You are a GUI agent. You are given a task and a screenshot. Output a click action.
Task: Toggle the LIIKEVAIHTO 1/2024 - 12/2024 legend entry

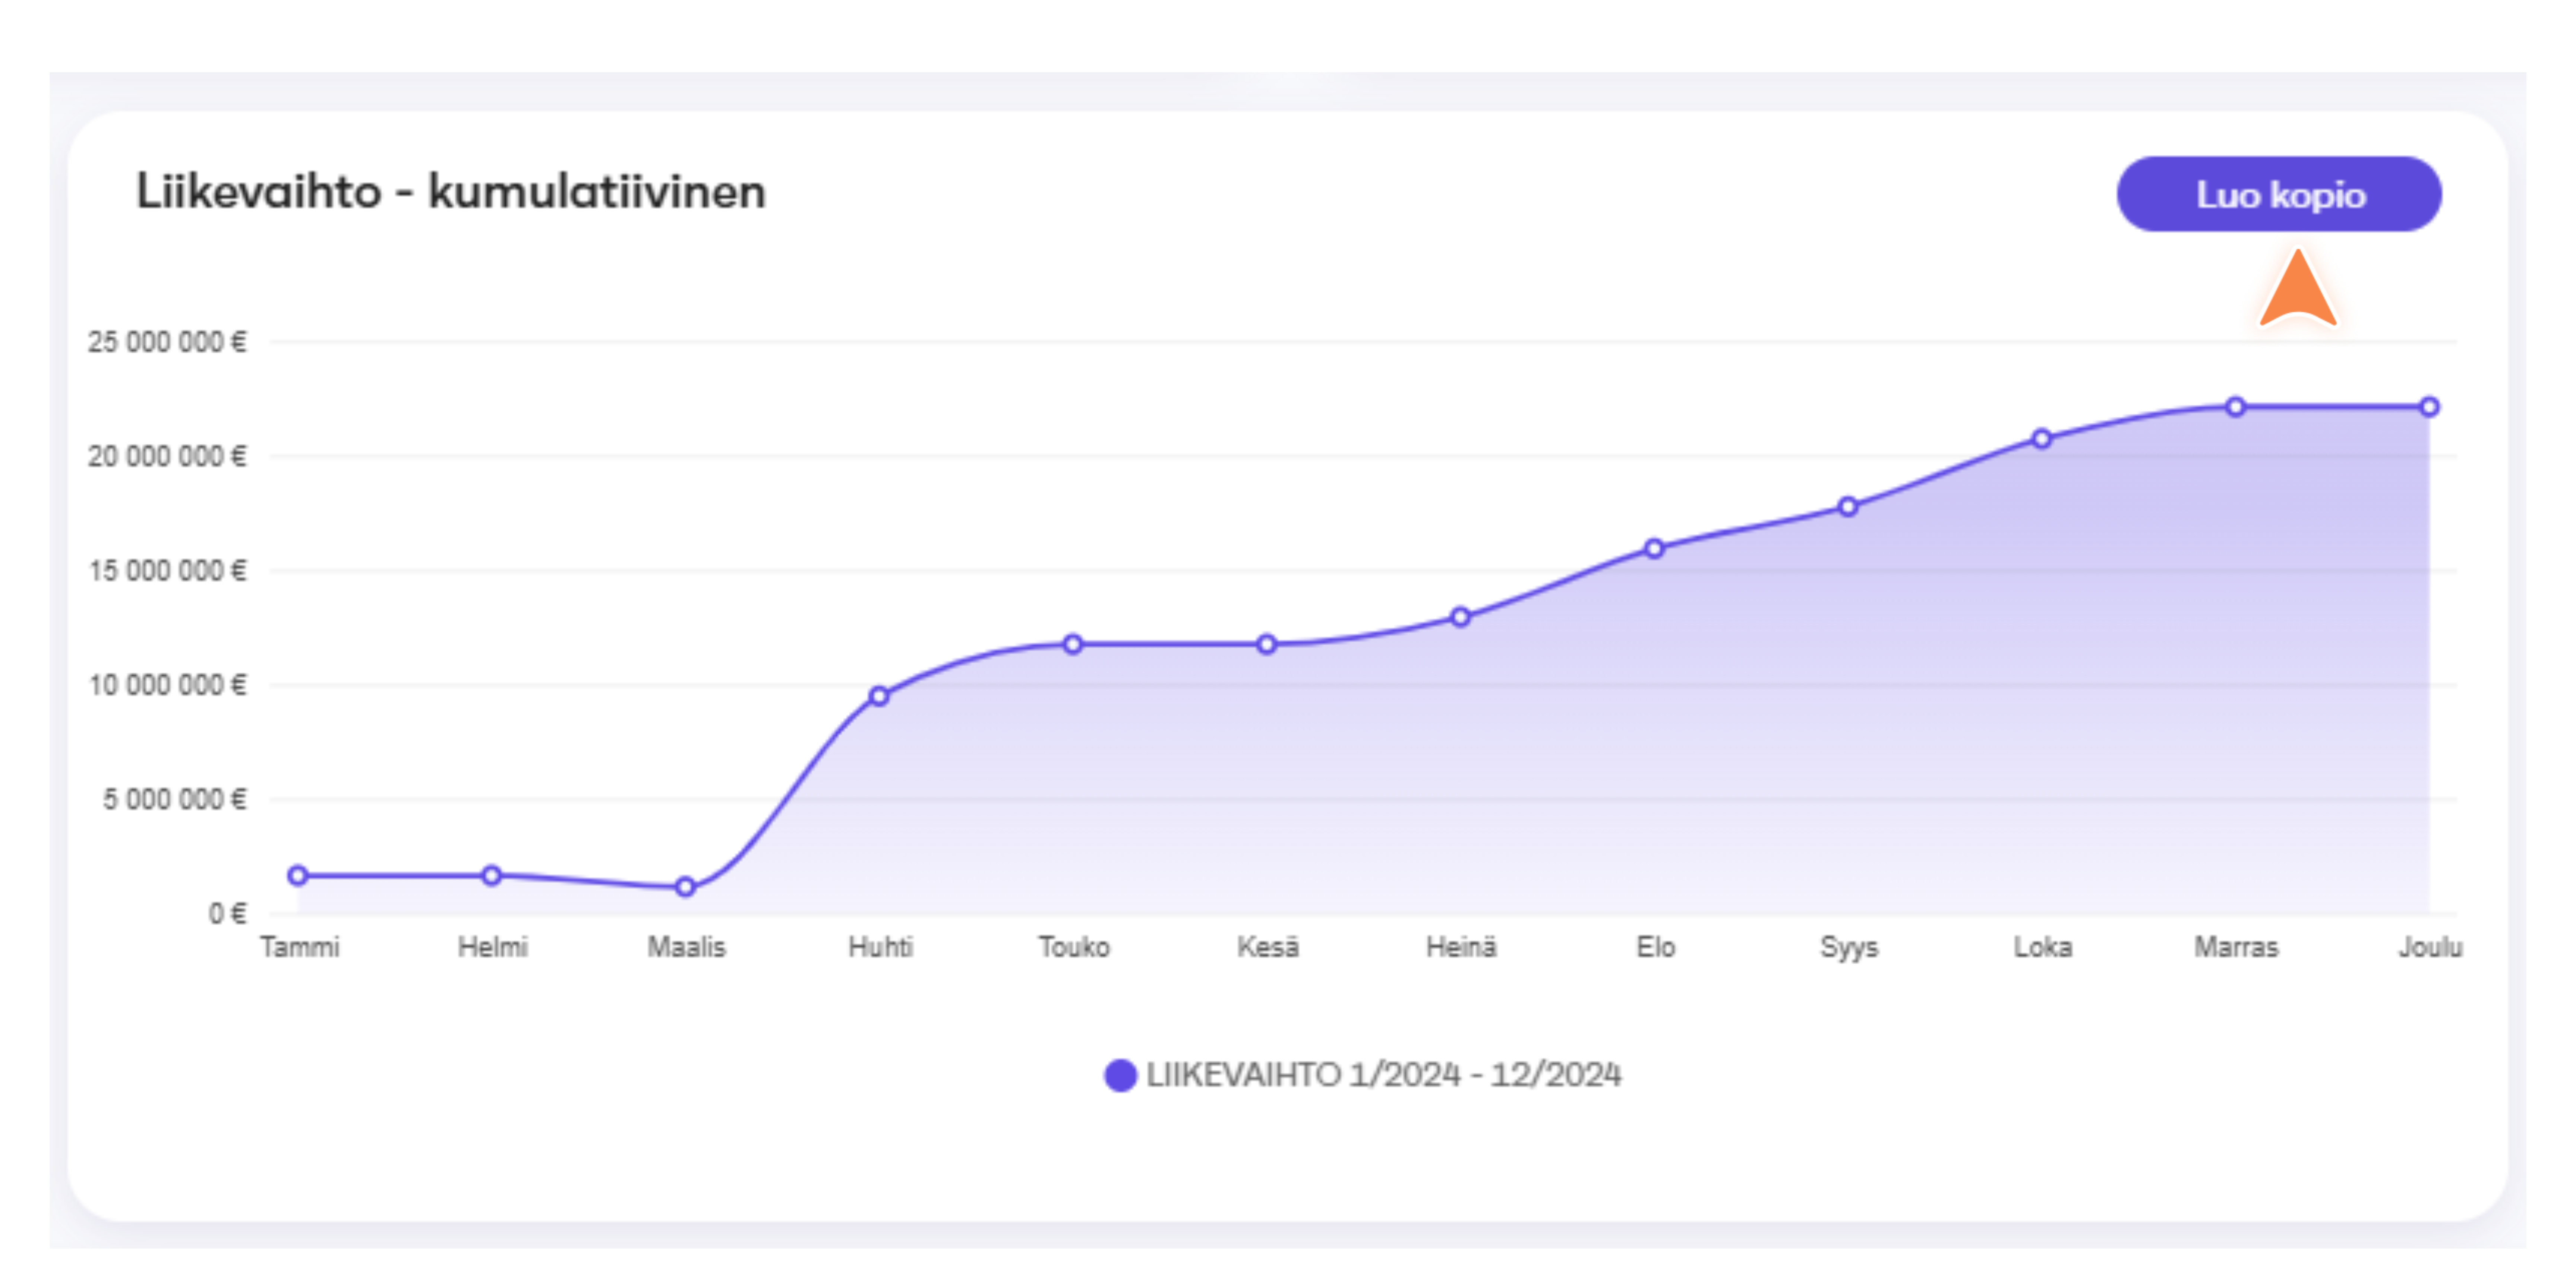pos(1363,1075)
